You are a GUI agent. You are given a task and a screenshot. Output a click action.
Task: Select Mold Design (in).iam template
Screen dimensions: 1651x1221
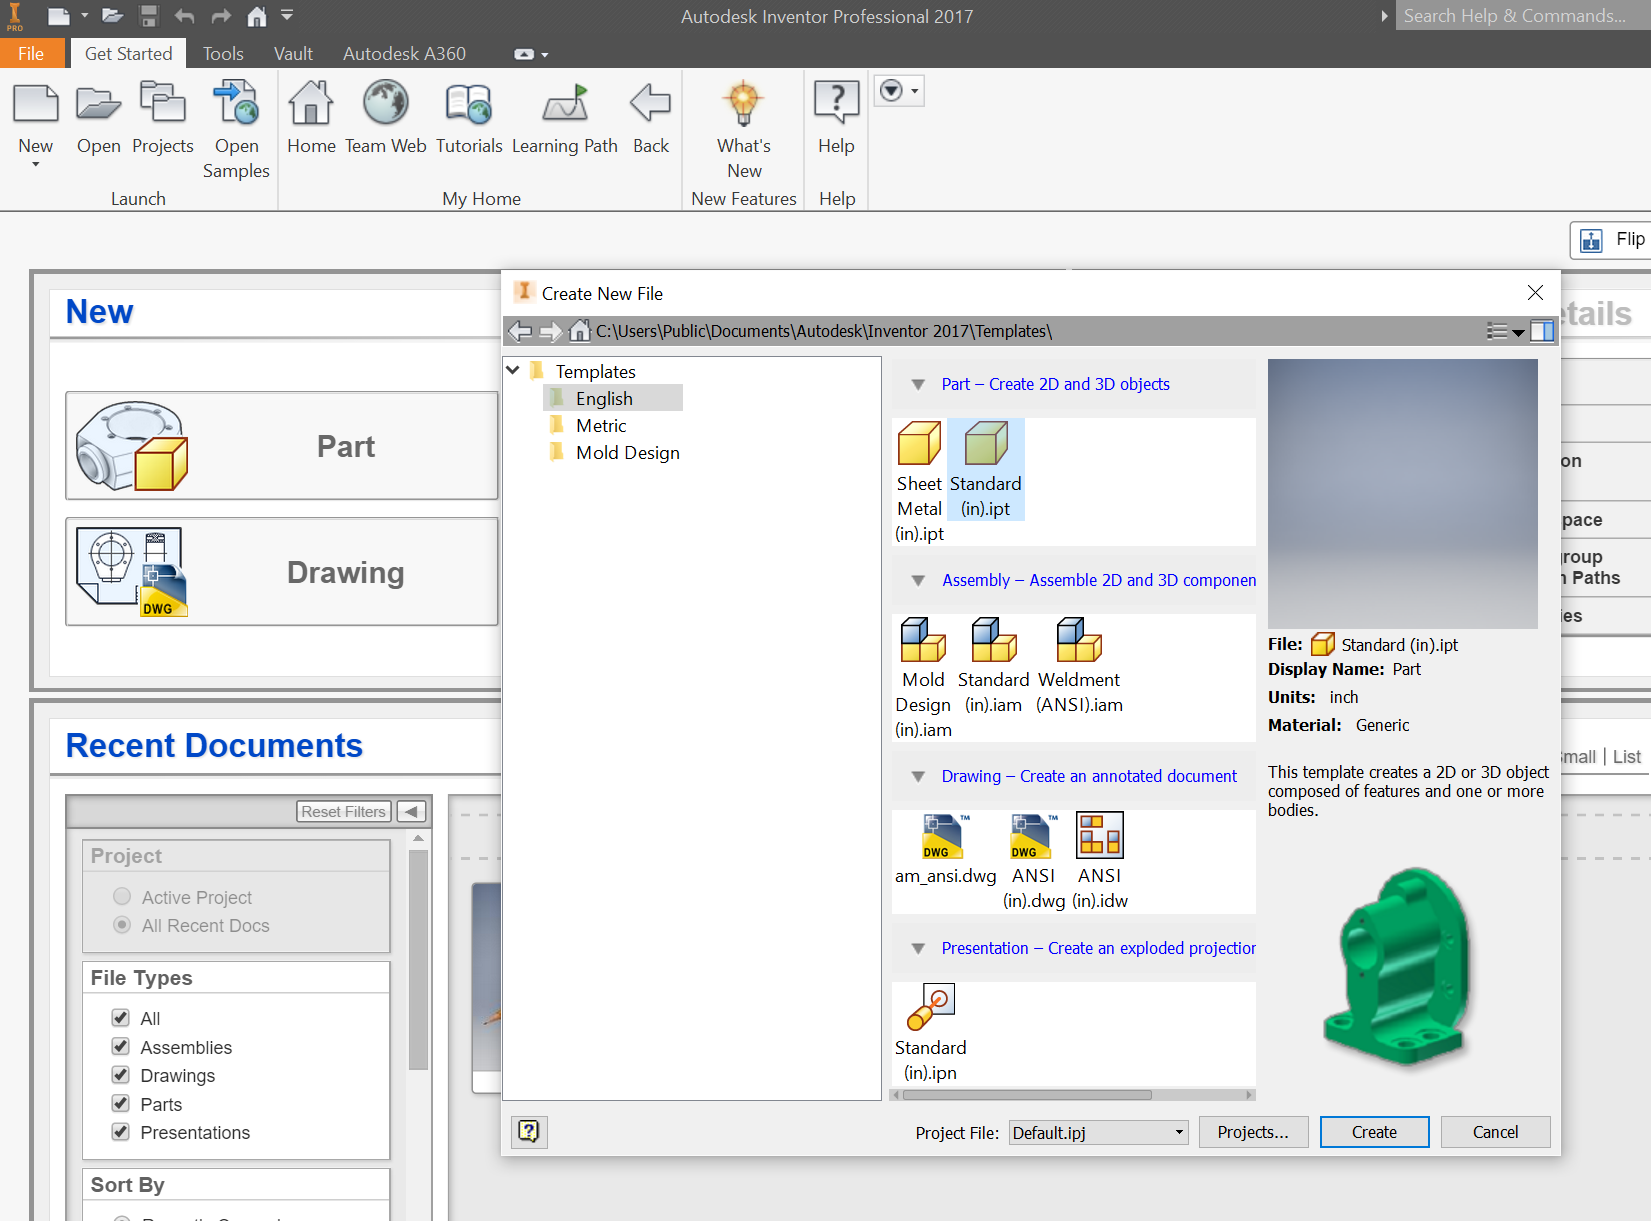tap(923, 678)
